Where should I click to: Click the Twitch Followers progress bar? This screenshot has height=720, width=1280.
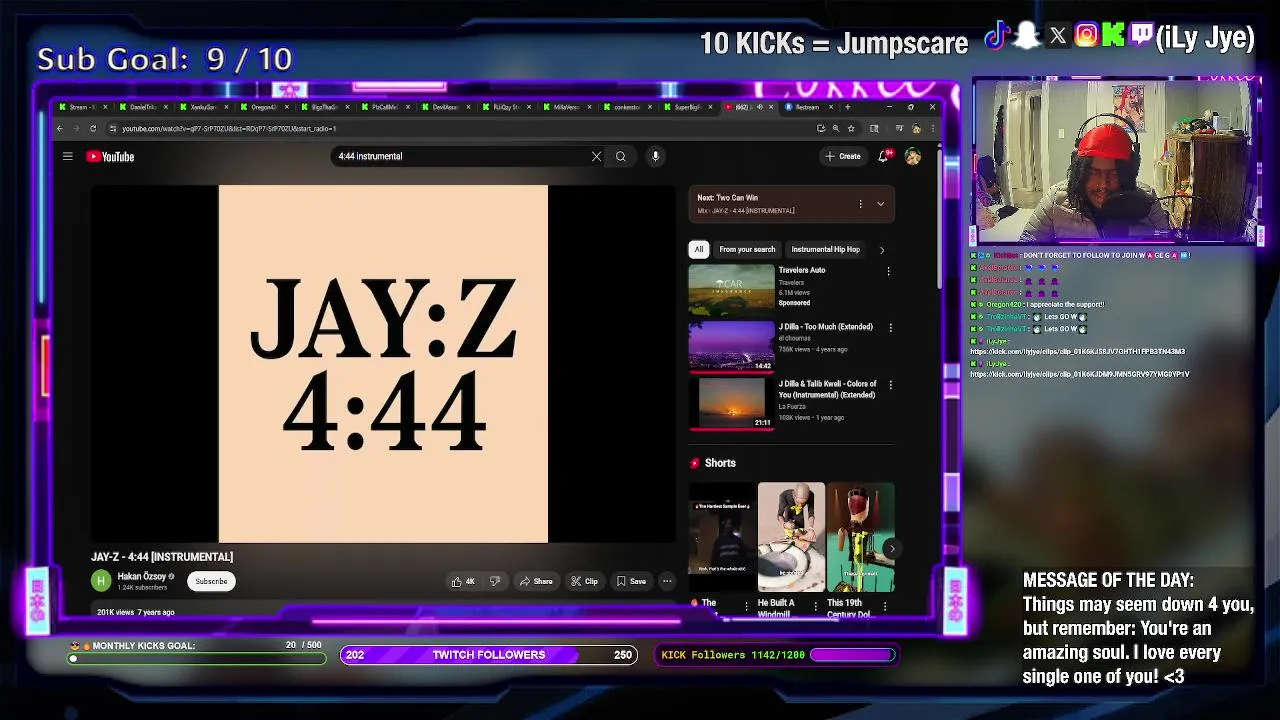pos(489,655)
